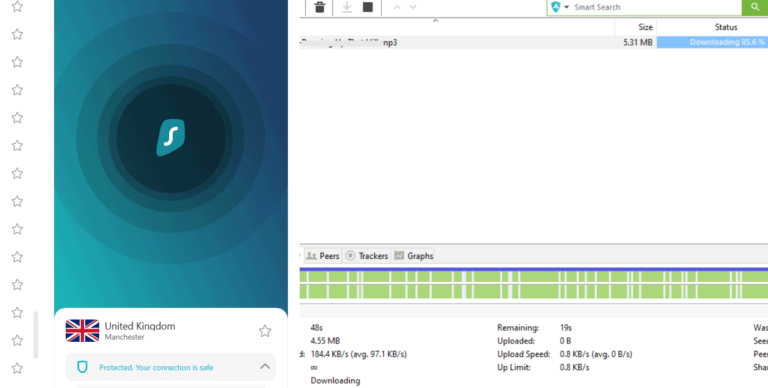Toggle the topmost star in the sidebar list
The image size is (768, 388).
coord(17,6)
